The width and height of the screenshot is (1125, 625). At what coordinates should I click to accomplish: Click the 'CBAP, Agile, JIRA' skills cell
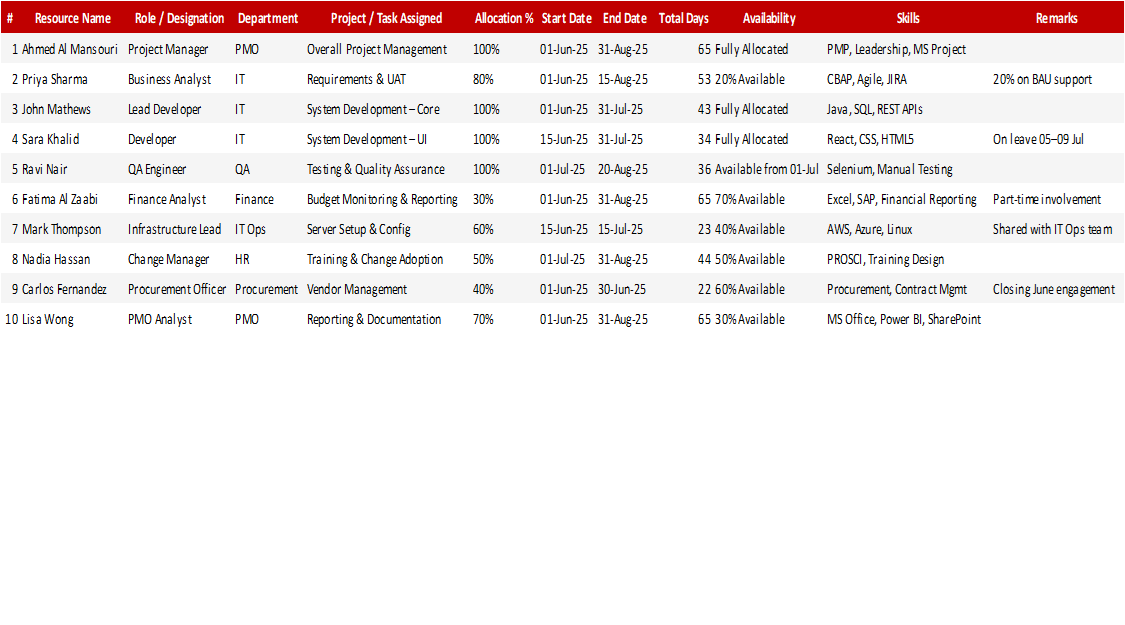pos(867,80)
